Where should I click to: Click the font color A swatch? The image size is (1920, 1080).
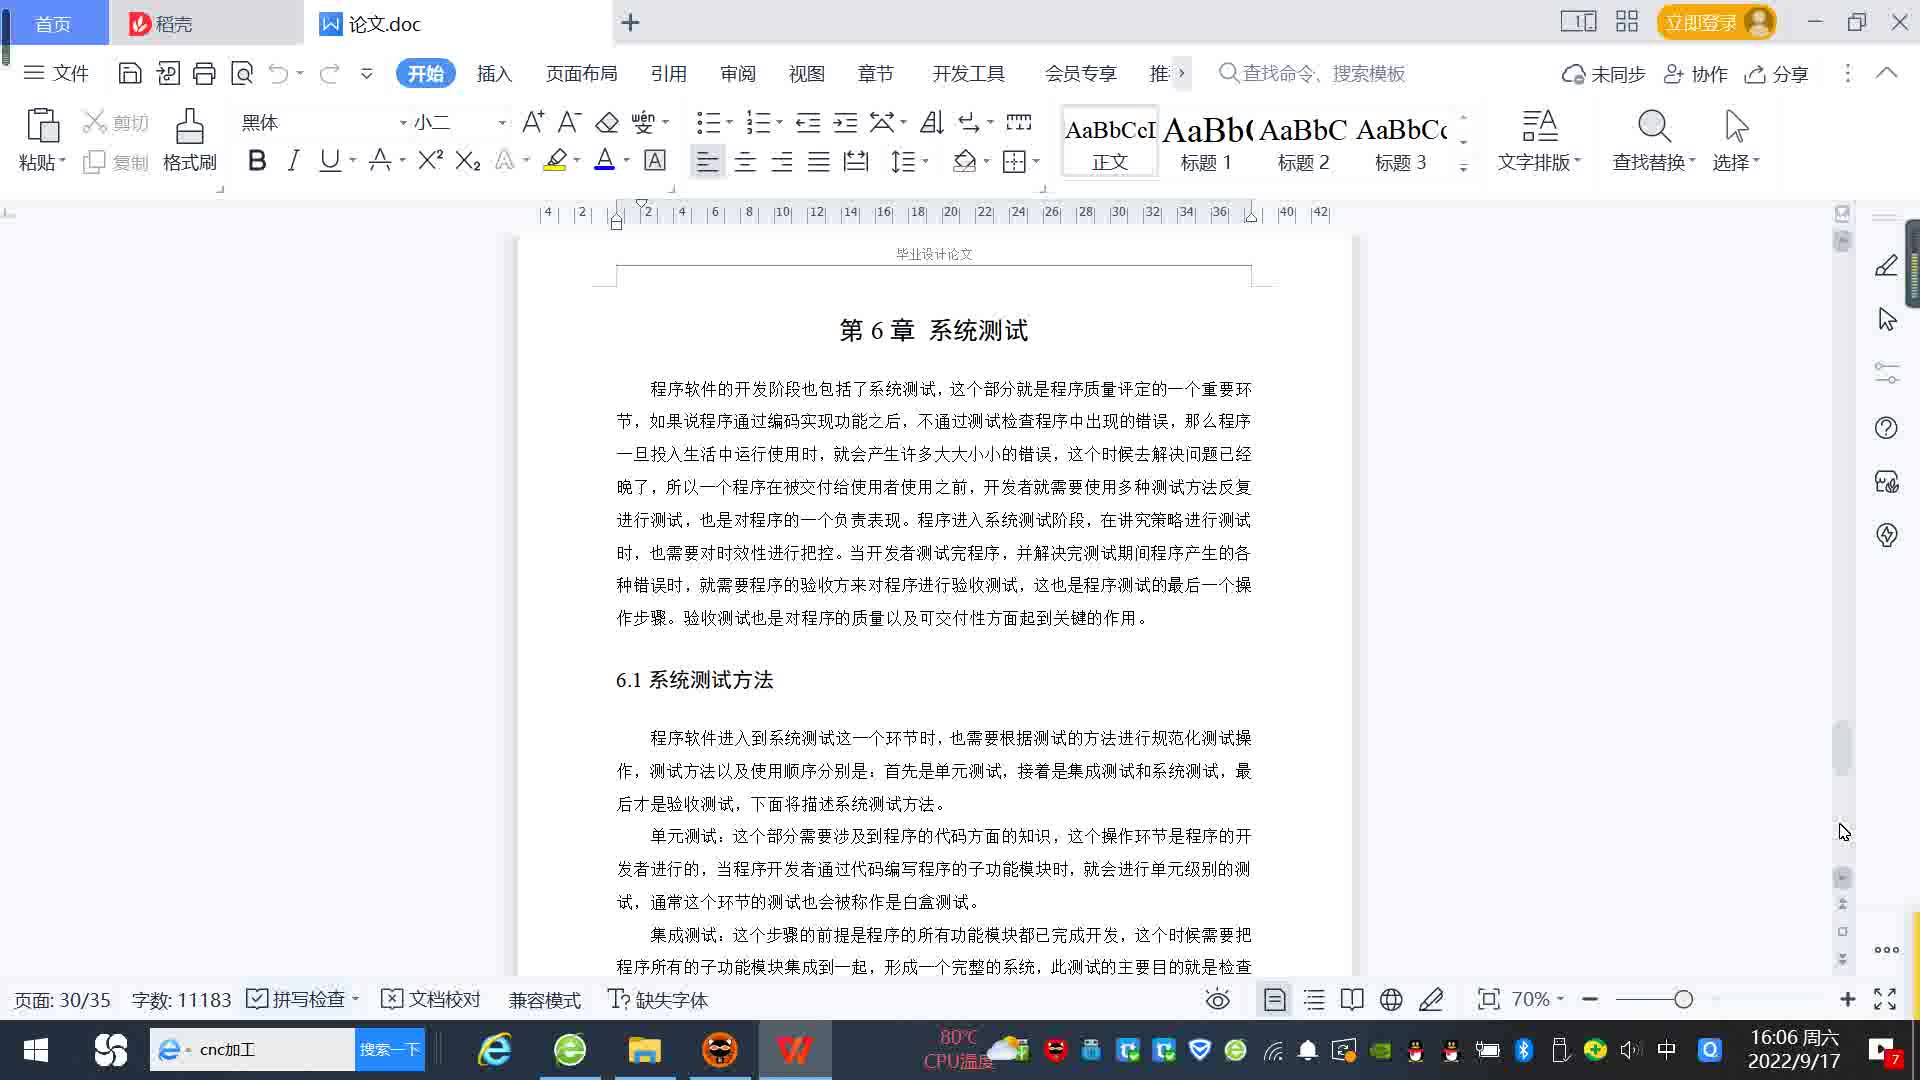click(604, 160)
